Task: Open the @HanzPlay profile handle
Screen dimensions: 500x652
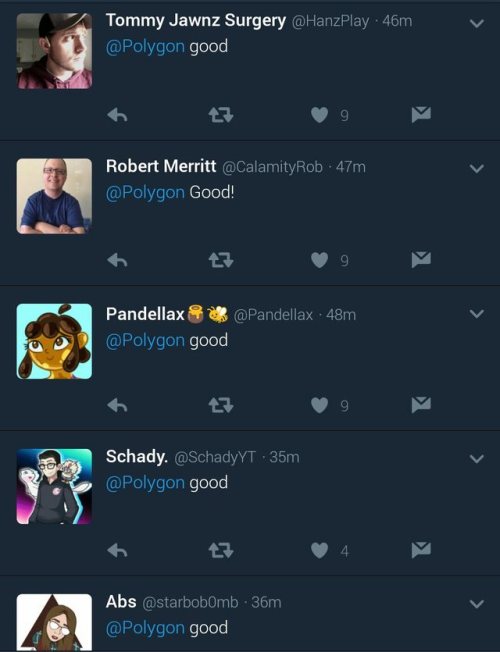Action: 330,21
